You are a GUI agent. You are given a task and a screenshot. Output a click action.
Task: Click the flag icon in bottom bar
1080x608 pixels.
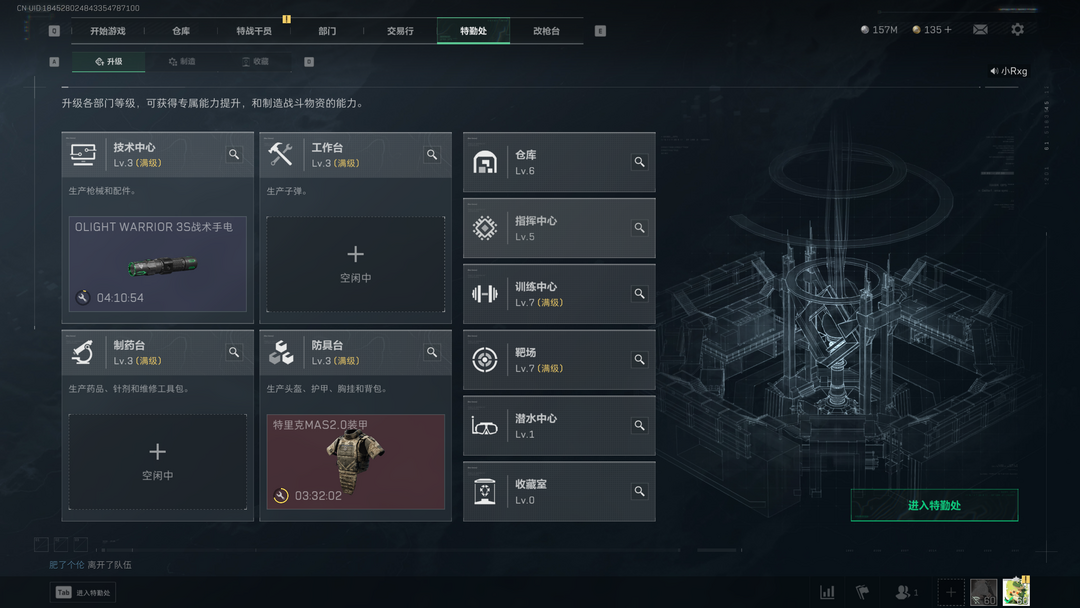click(x=862, y=592)
